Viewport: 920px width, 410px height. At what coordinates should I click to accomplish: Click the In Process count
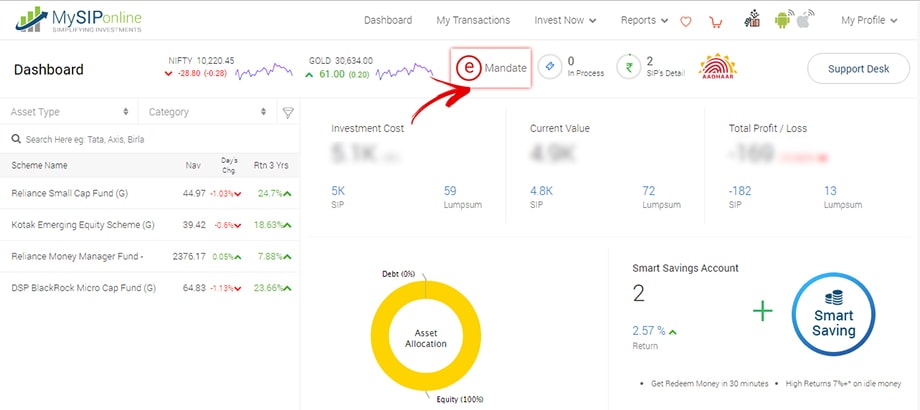click(x=571, y=61)
